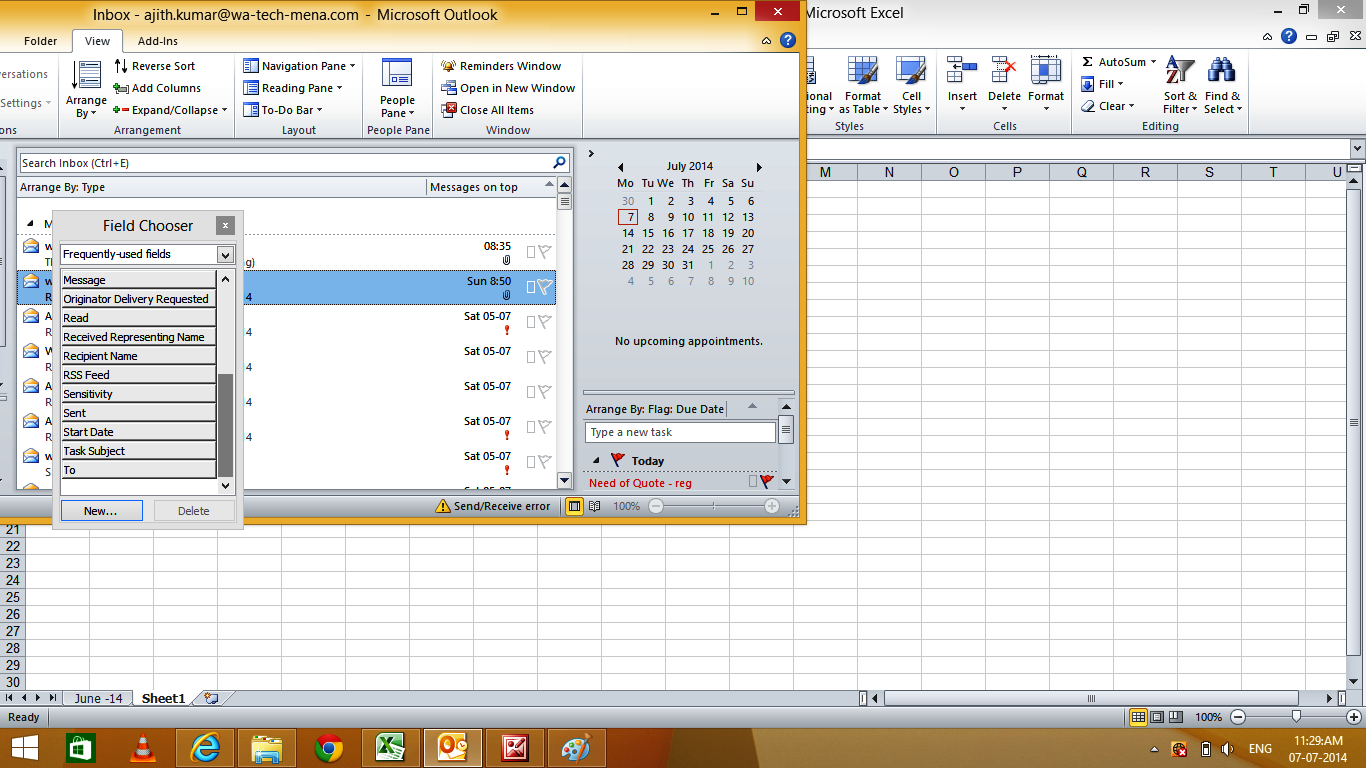Click category box on the 08:35 message

531,252
